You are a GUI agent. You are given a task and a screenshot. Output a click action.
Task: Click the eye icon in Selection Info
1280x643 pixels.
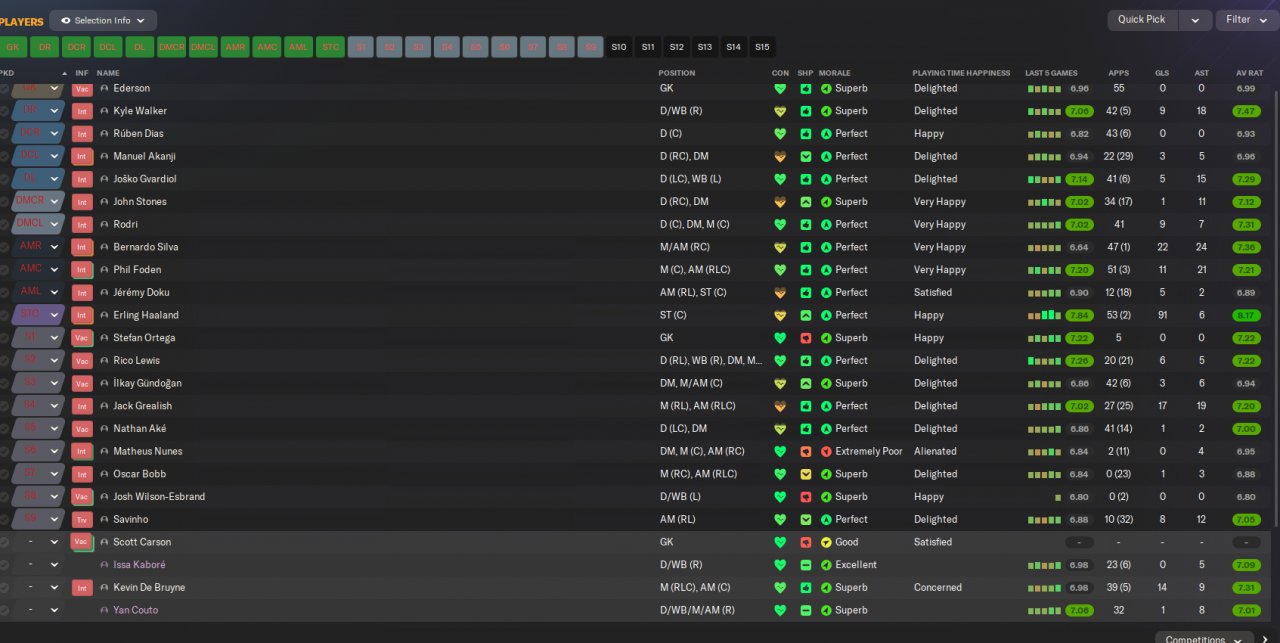tap(66, 20)
